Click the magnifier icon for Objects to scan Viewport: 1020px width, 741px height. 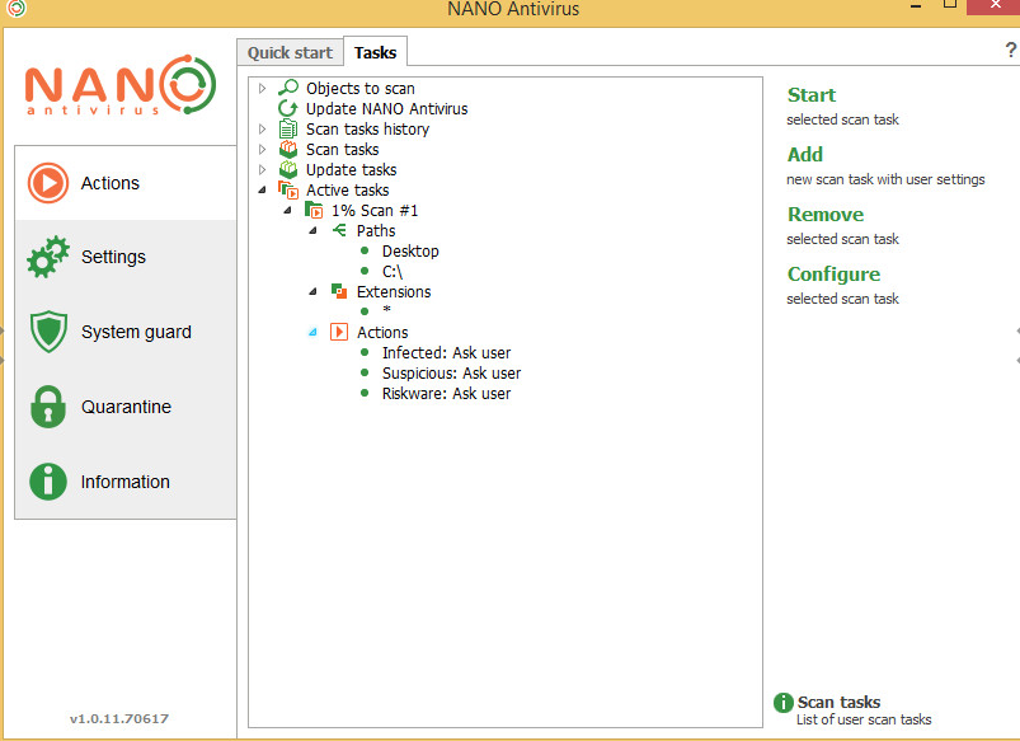click(288, 88)
